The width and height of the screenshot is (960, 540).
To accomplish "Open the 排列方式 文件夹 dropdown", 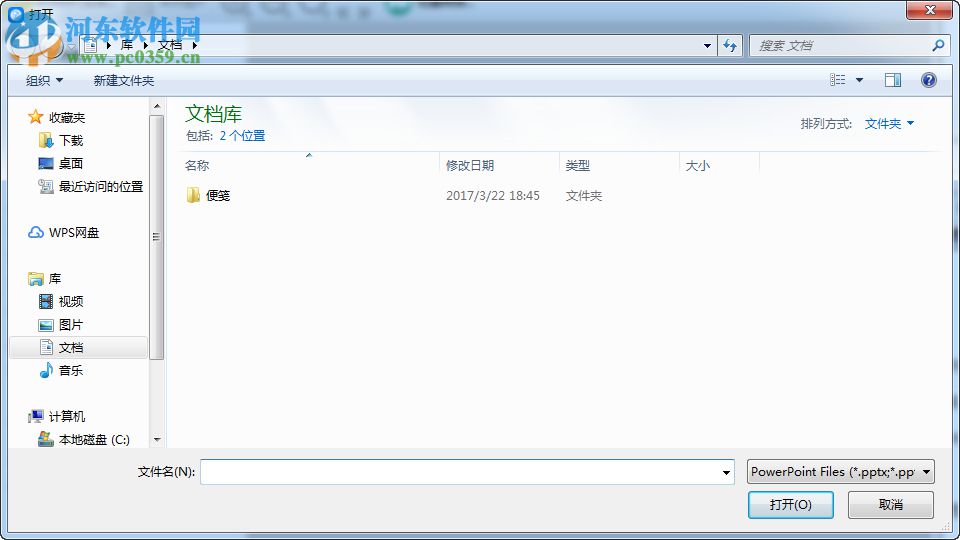I will tap(889, 124).
